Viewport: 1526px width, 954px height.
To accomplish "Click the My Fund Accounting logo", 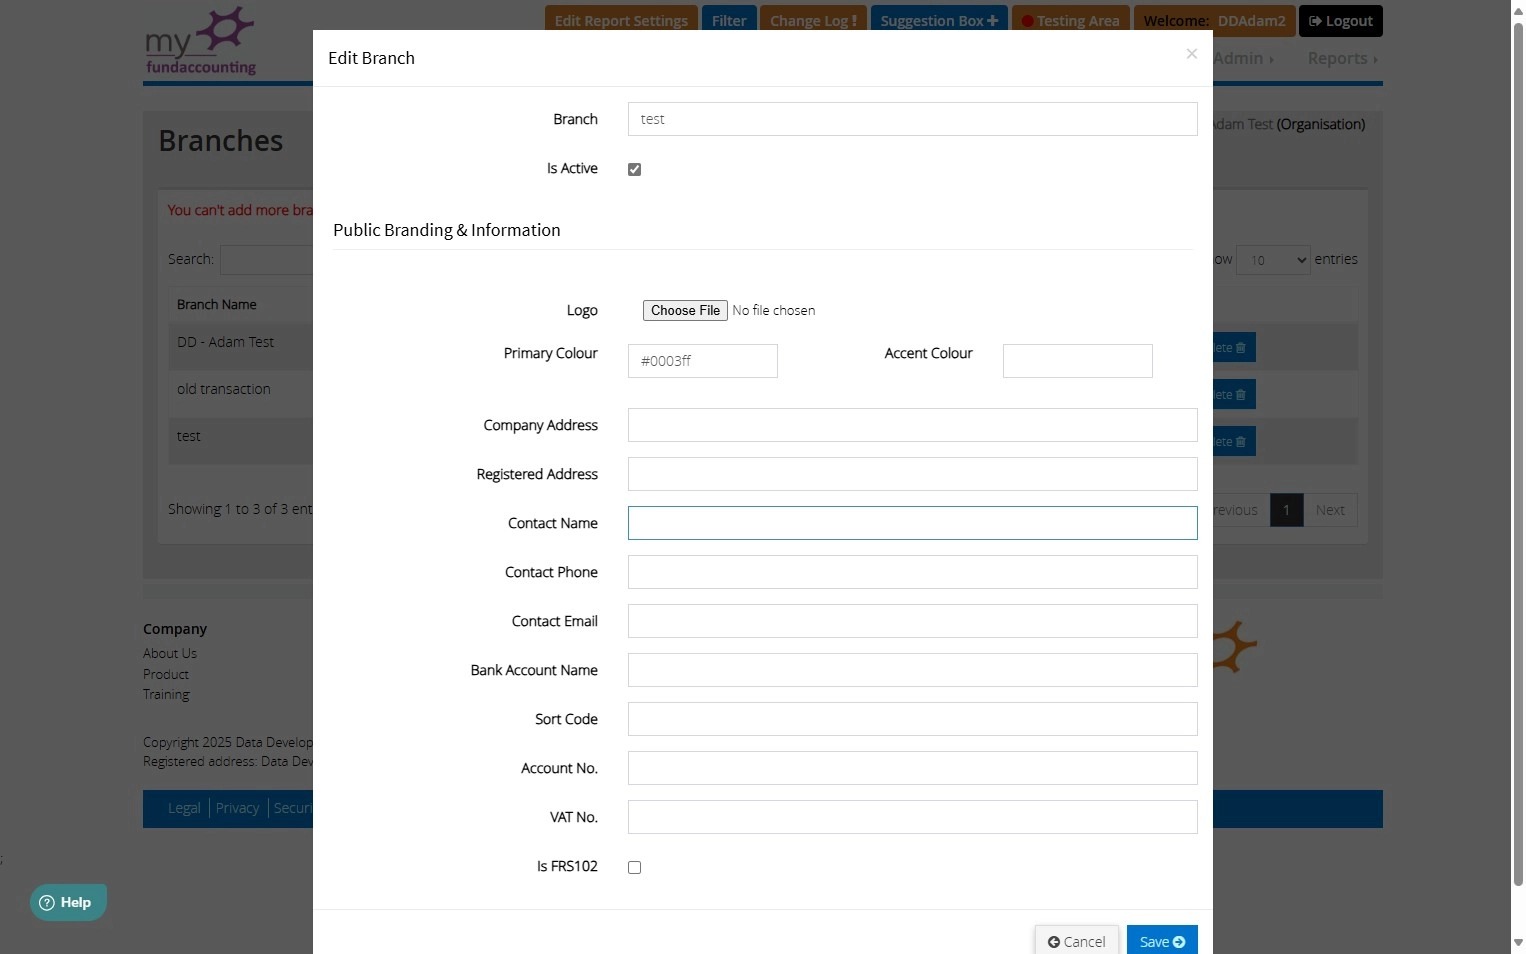I will 201,42.
